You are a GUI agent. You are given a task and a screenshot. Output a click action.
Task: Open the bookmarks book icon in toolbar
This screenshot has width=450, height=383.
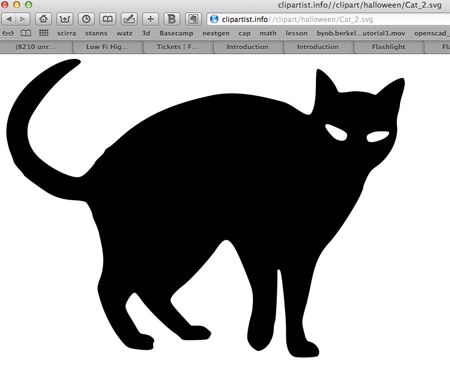[x=107, y=19]
